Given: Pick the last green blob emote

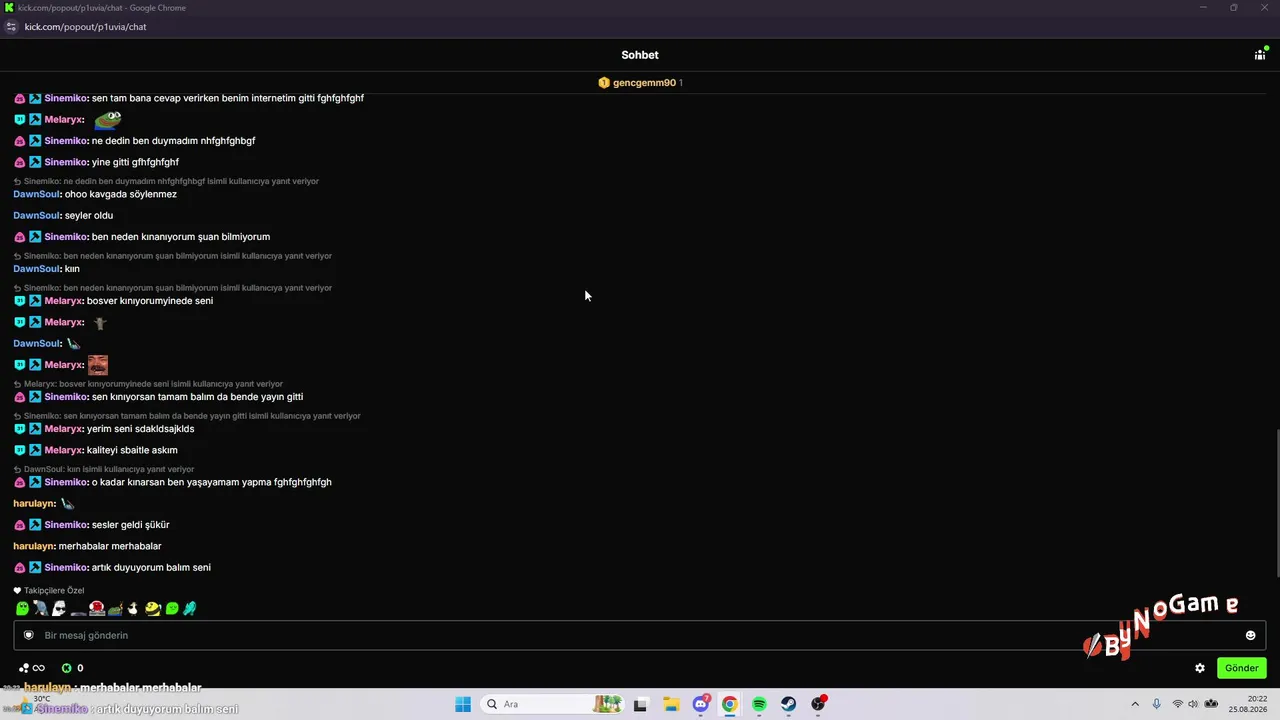Looking at the screenshot, I should (x=171, y=608).
